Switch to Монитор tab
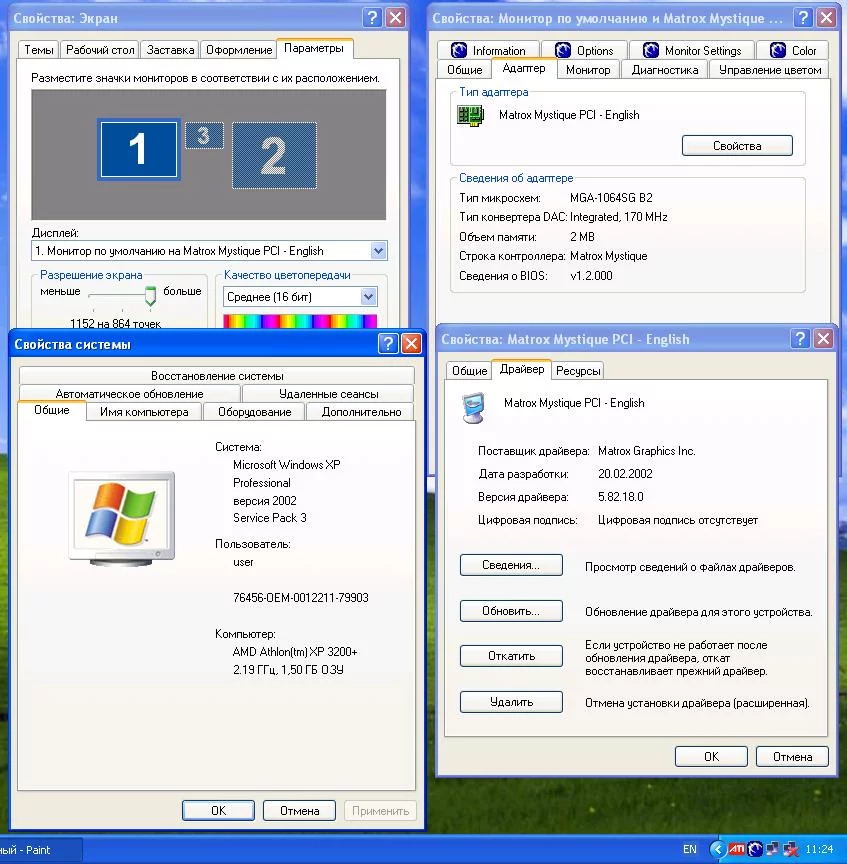847x864 pixels. [x=588, y=70]
